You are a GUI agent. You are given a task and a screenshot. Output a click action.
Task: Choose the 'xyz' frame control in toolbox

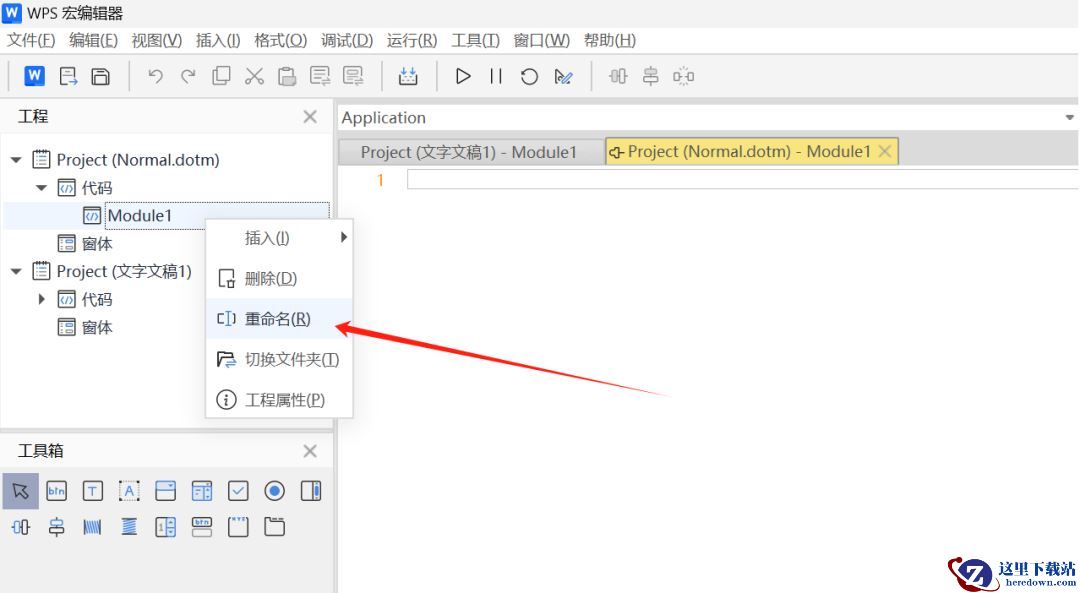[238, 527]
